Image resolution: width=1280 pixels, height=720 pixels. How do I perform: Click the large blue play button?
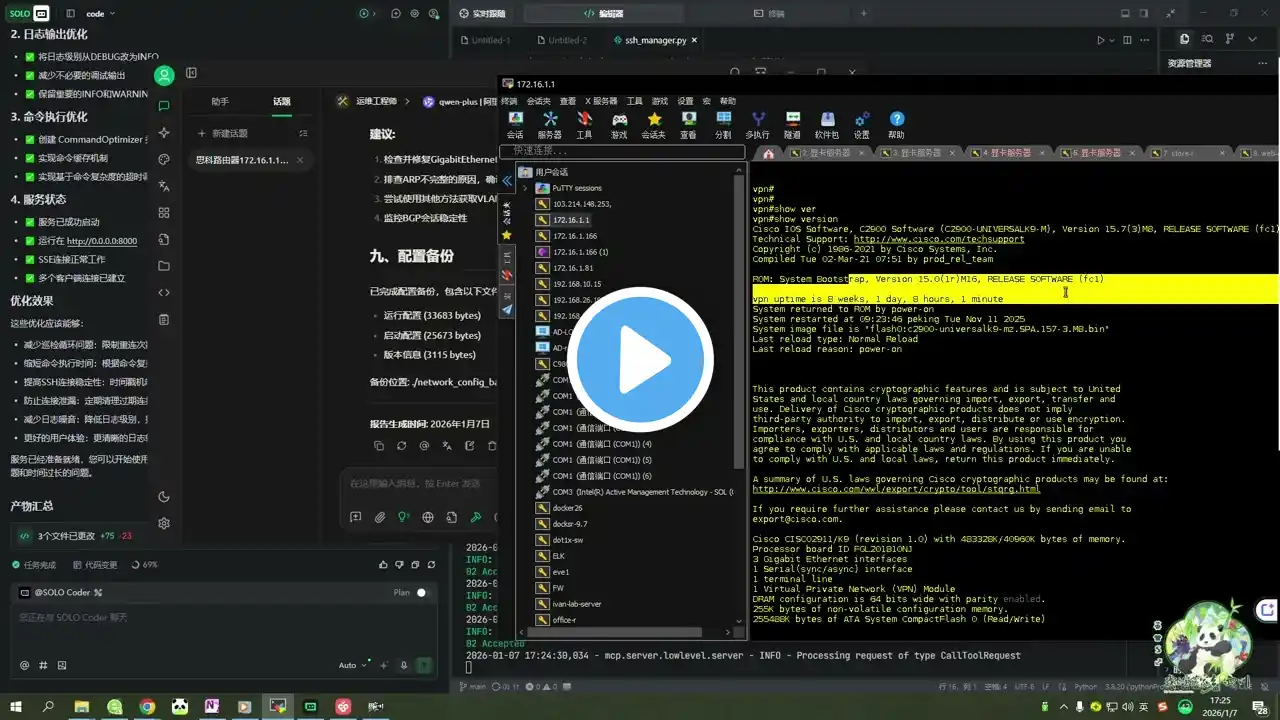pyautogui.click(x=640, y=360)
